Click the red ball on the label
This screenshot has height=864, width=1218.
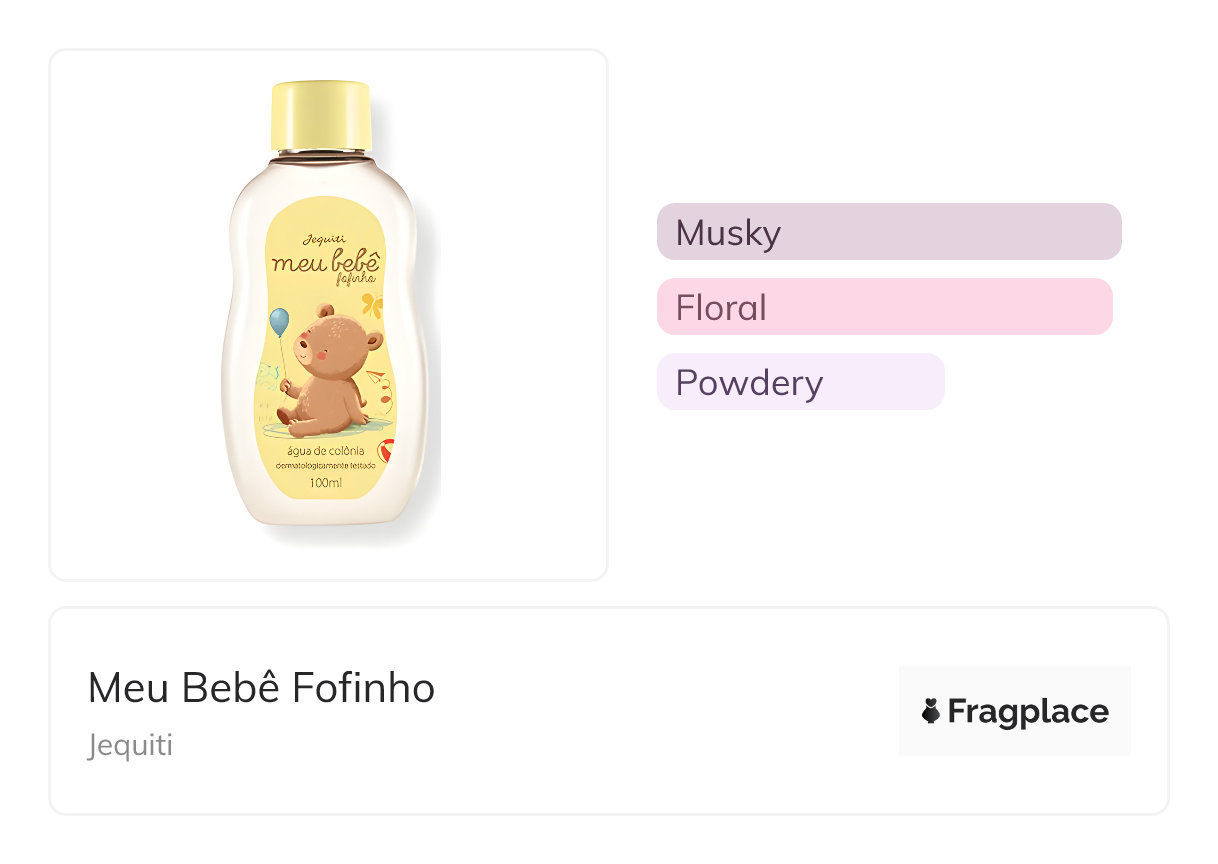coord(389,453)
